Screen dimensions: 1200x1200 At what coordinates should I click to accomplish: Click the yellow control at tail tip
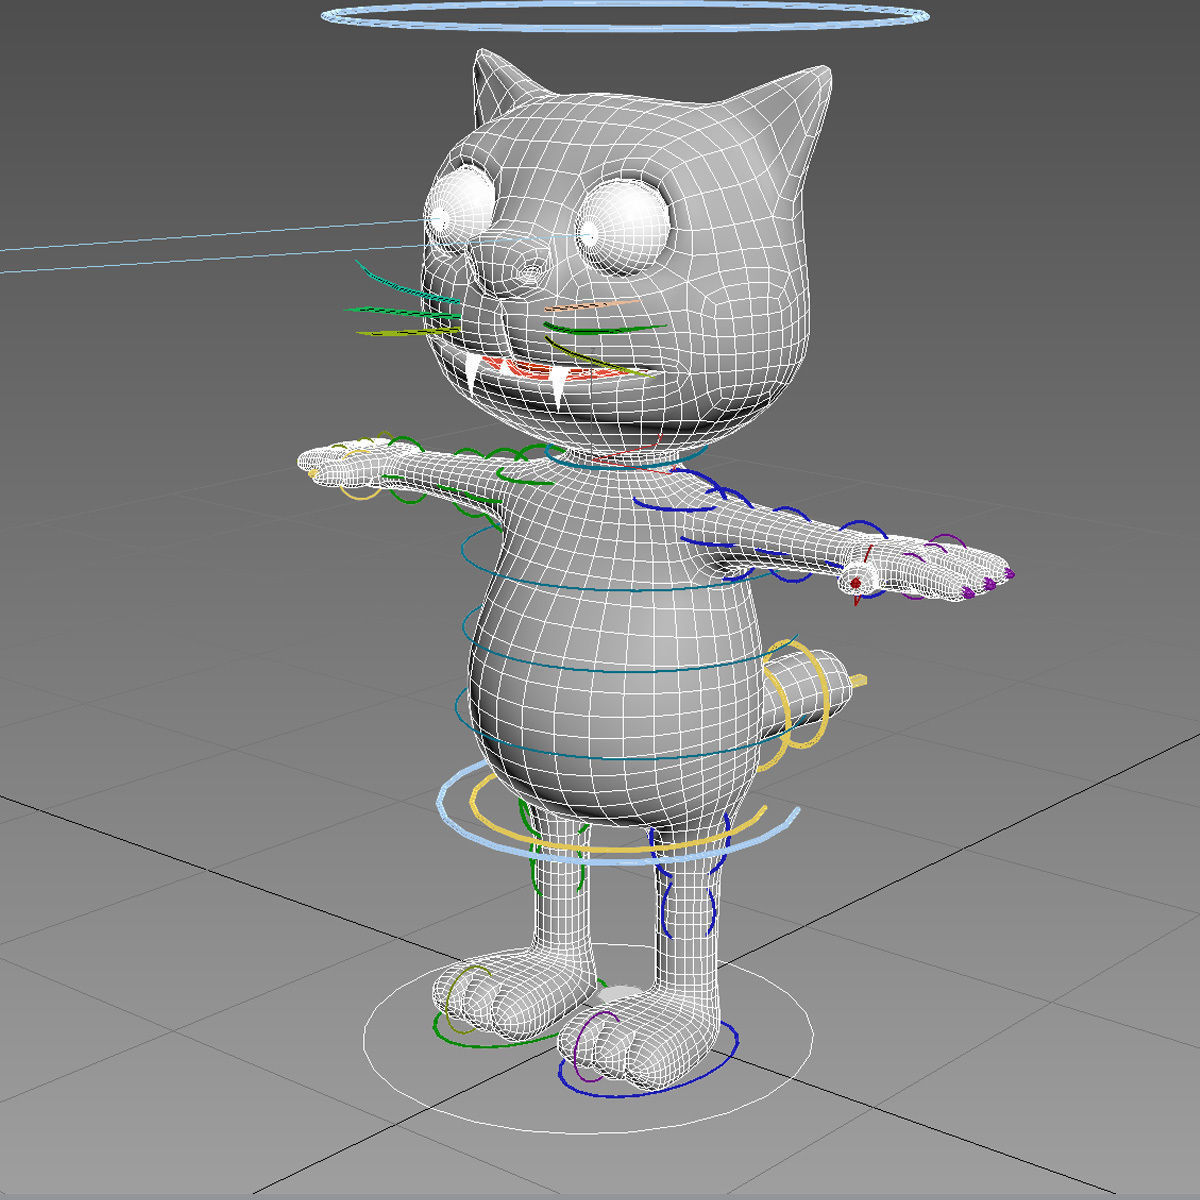pos(860,681)
